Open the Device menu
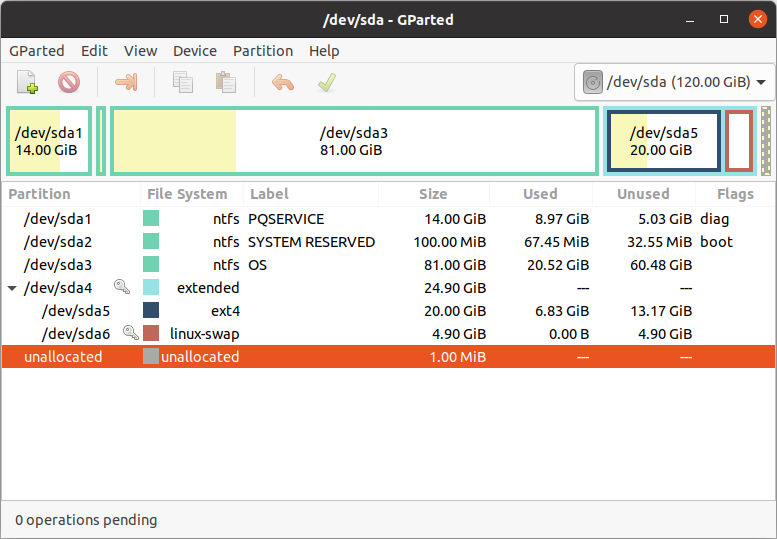777x539 pixels. tap(195, 51)
